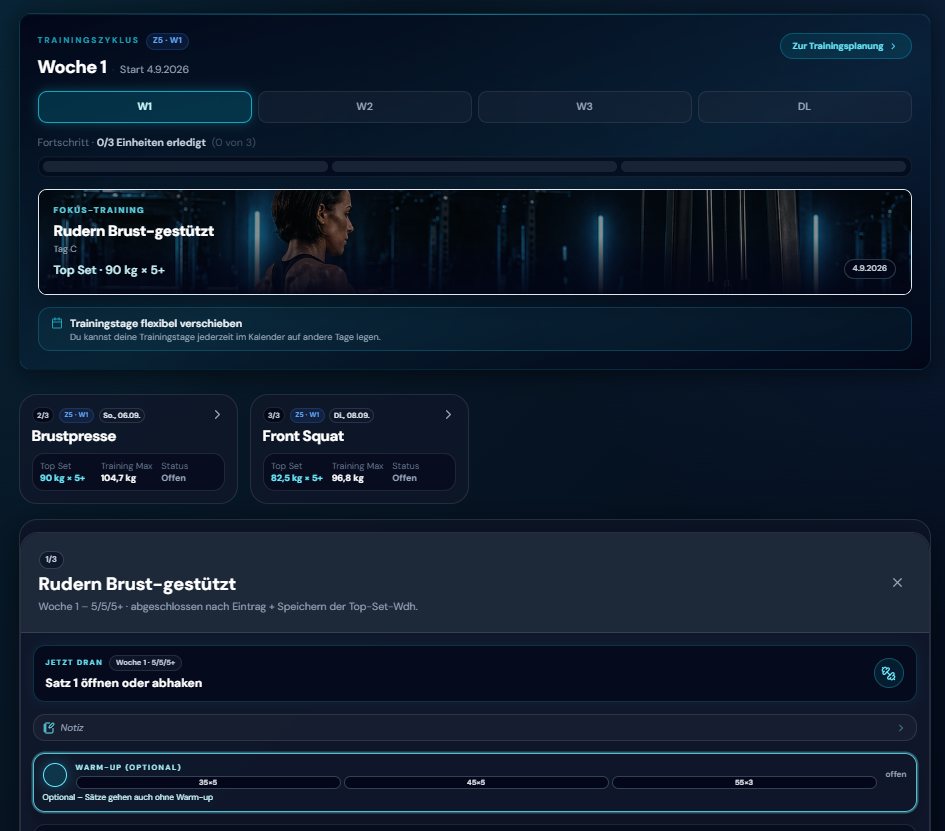945x831 pixels.
Task: Open the Front Squat card chevron
Action: [x=448, y=415]
